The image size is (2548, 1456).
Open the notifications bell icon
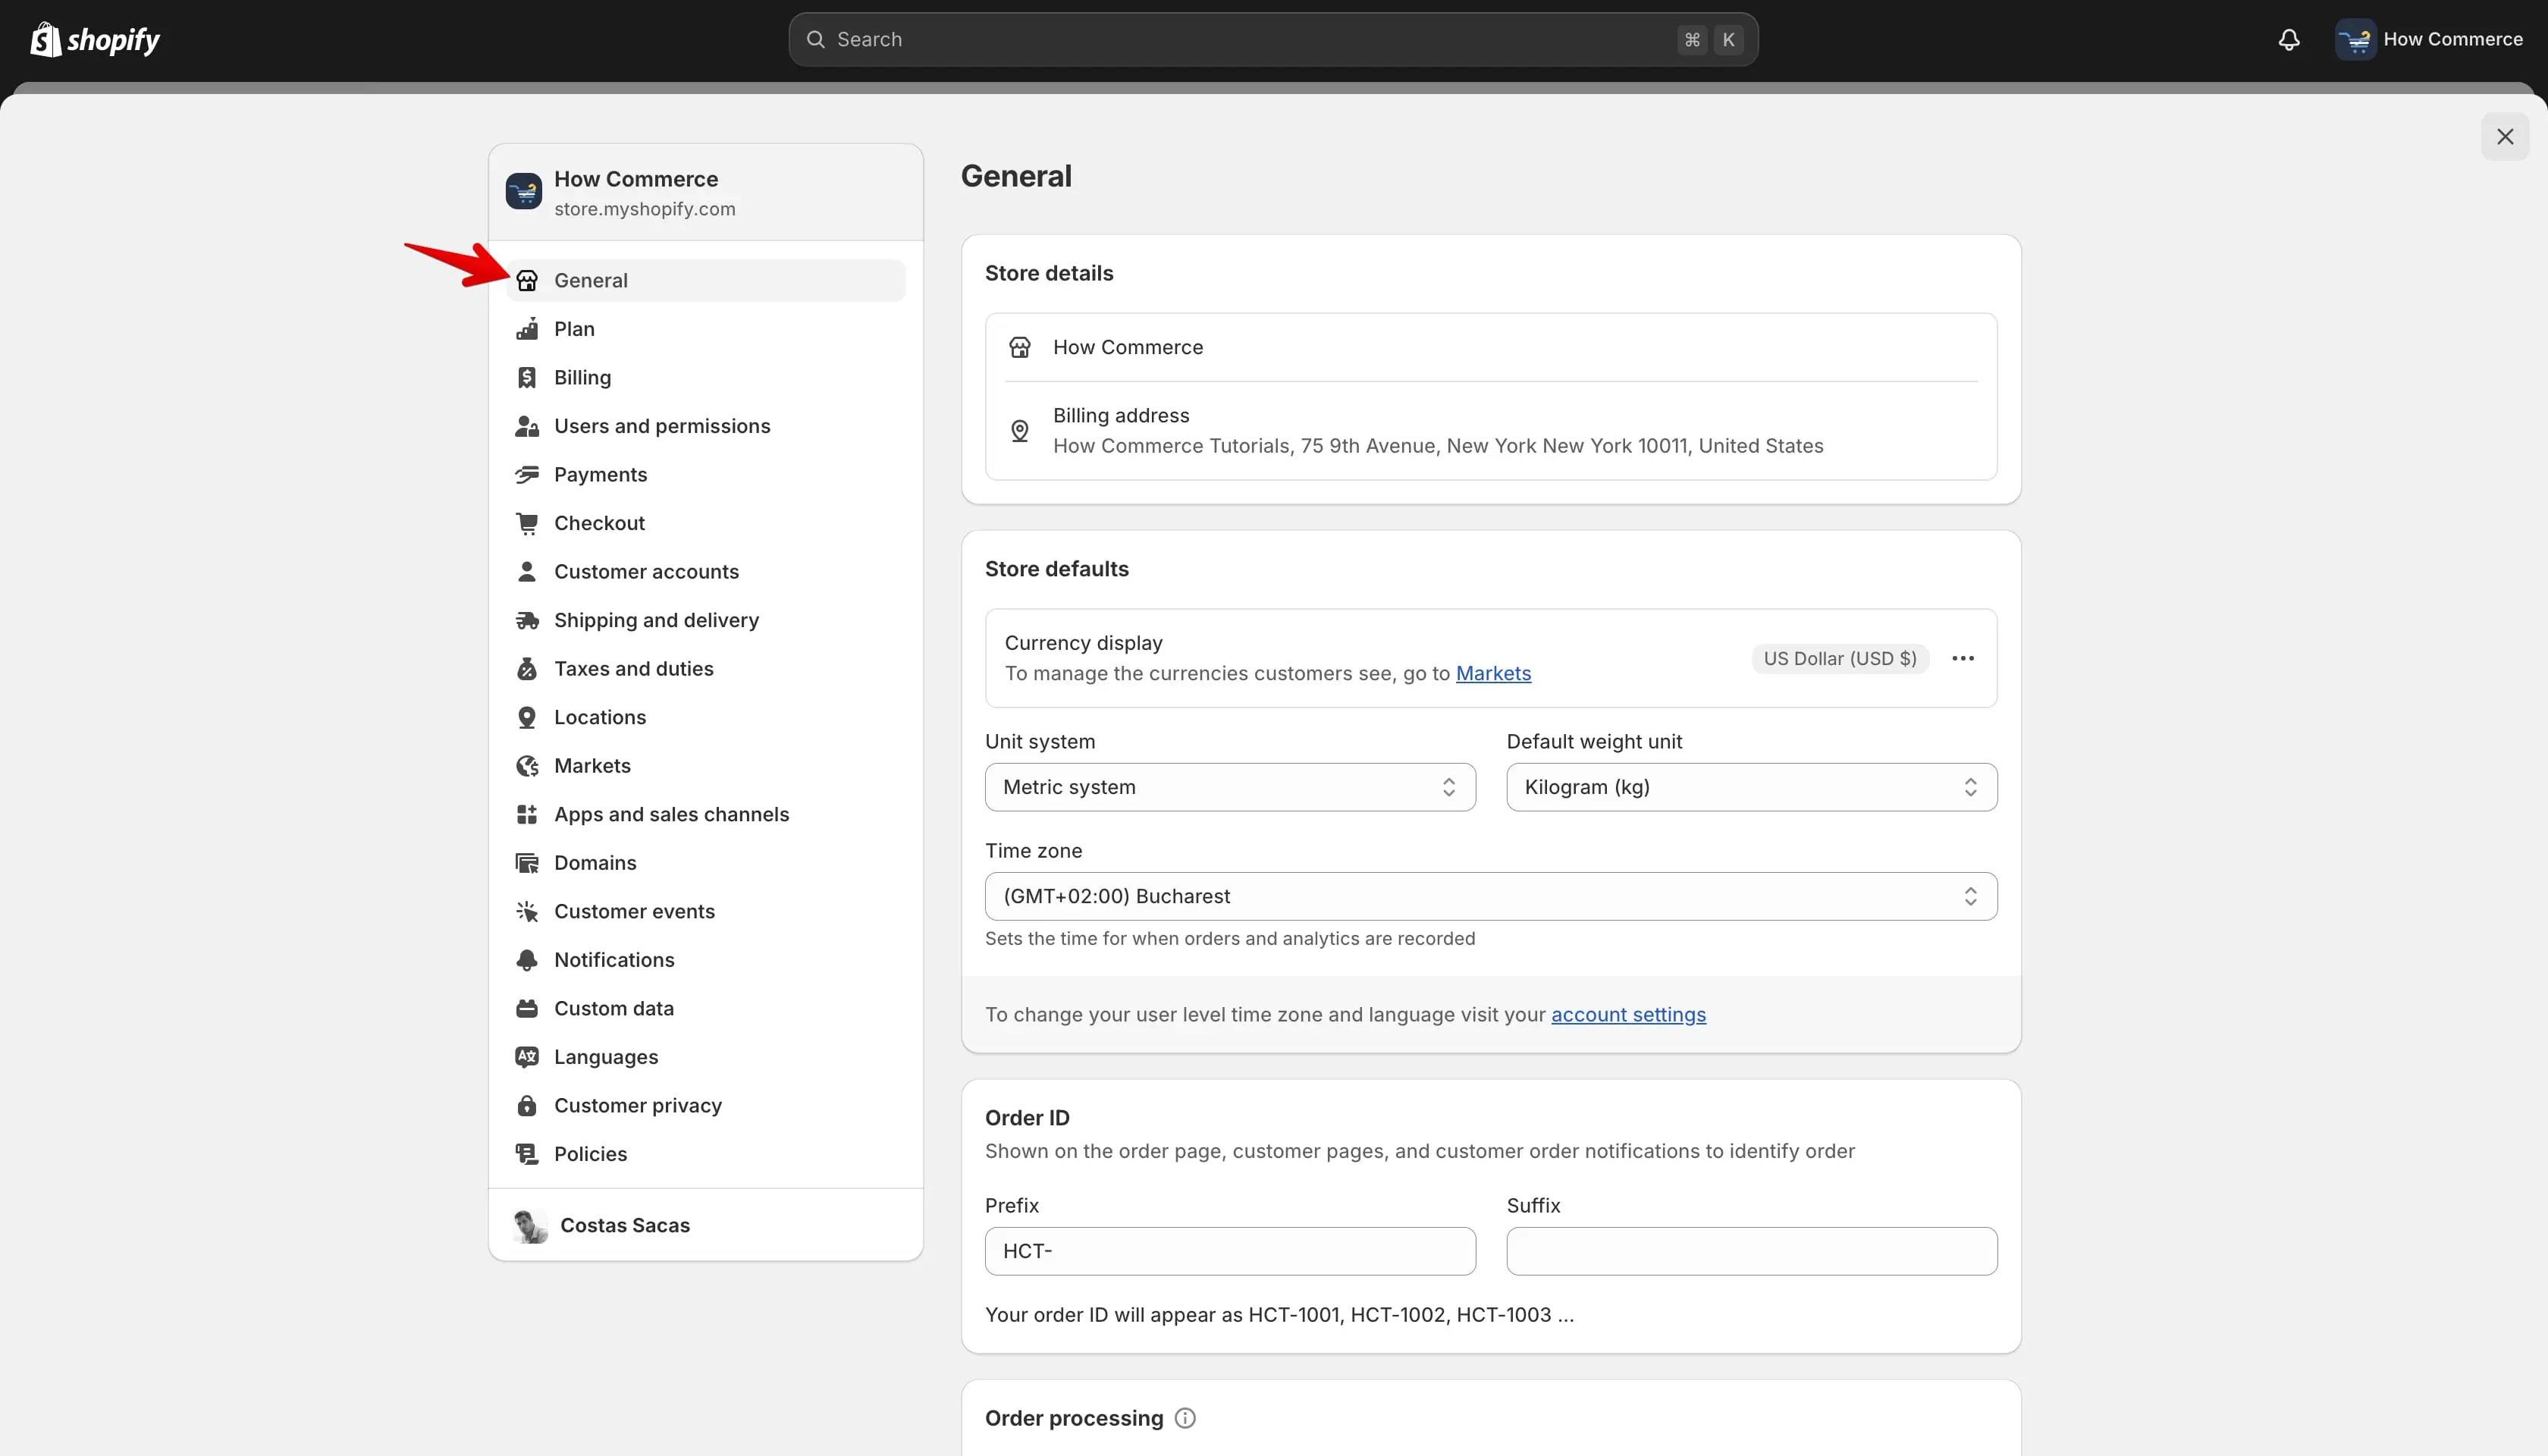(2289, 40)
